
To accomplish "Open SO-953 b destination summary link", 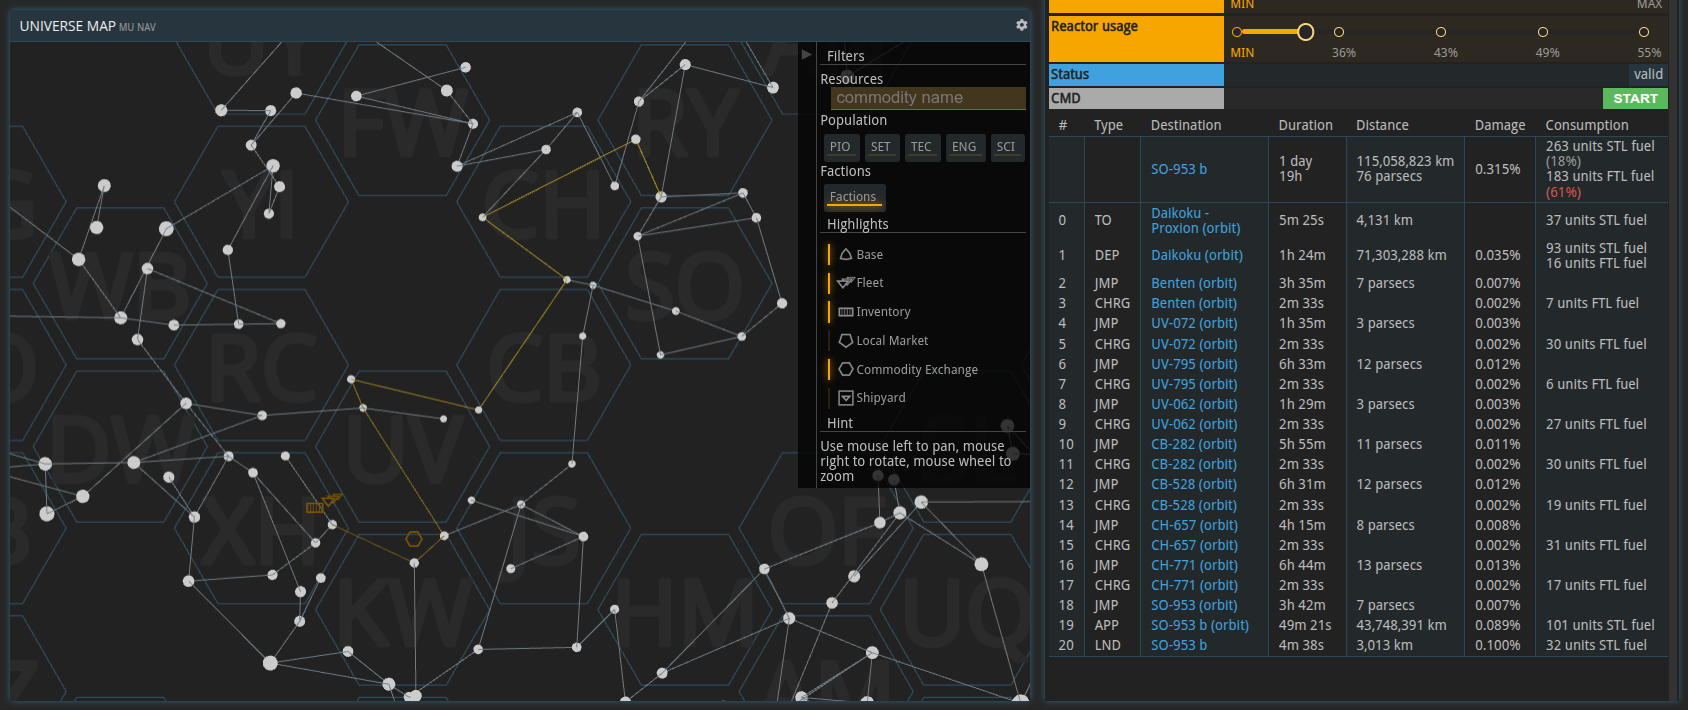I will (x=1178, y=169).
